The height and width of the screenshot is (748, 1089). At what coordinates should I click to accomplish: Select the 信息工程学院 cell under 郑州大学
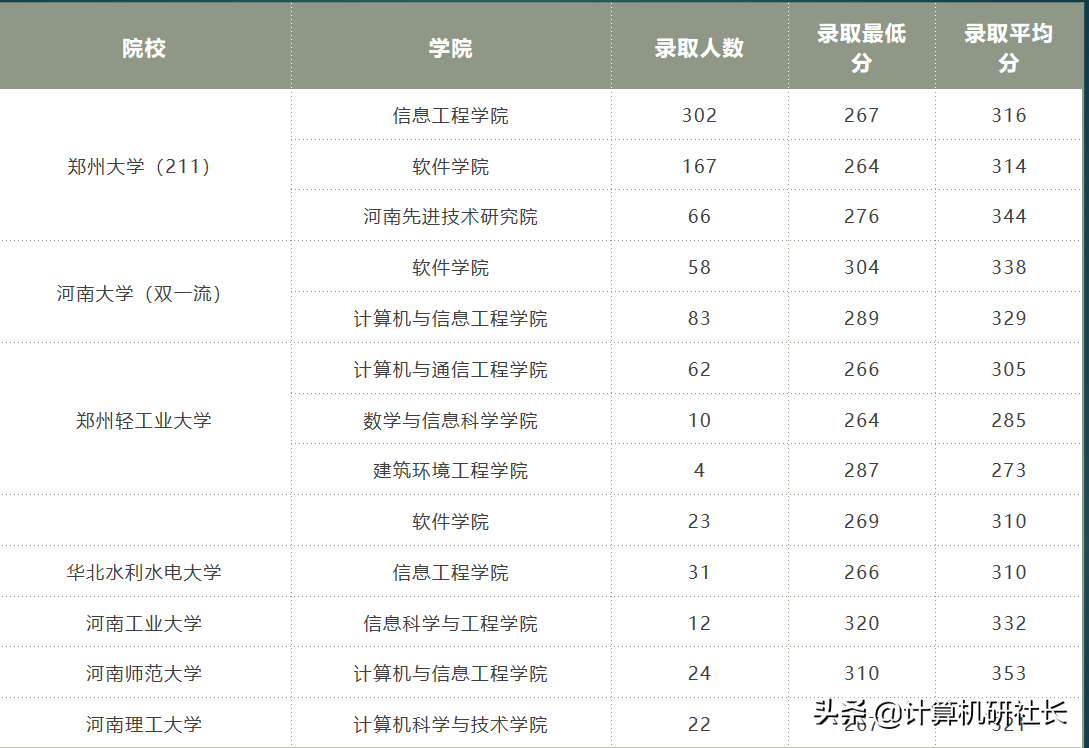tap(450, 114)
